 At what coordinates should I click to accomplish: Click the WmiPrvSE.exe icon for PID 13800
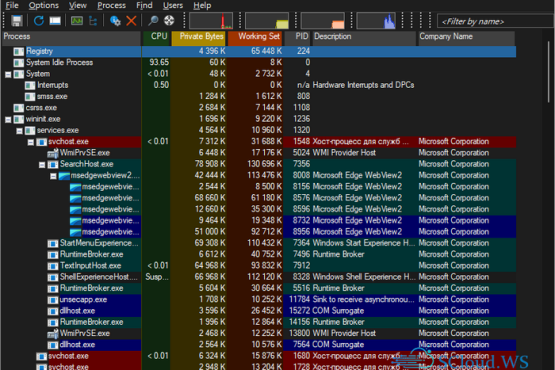pos(53,334)
